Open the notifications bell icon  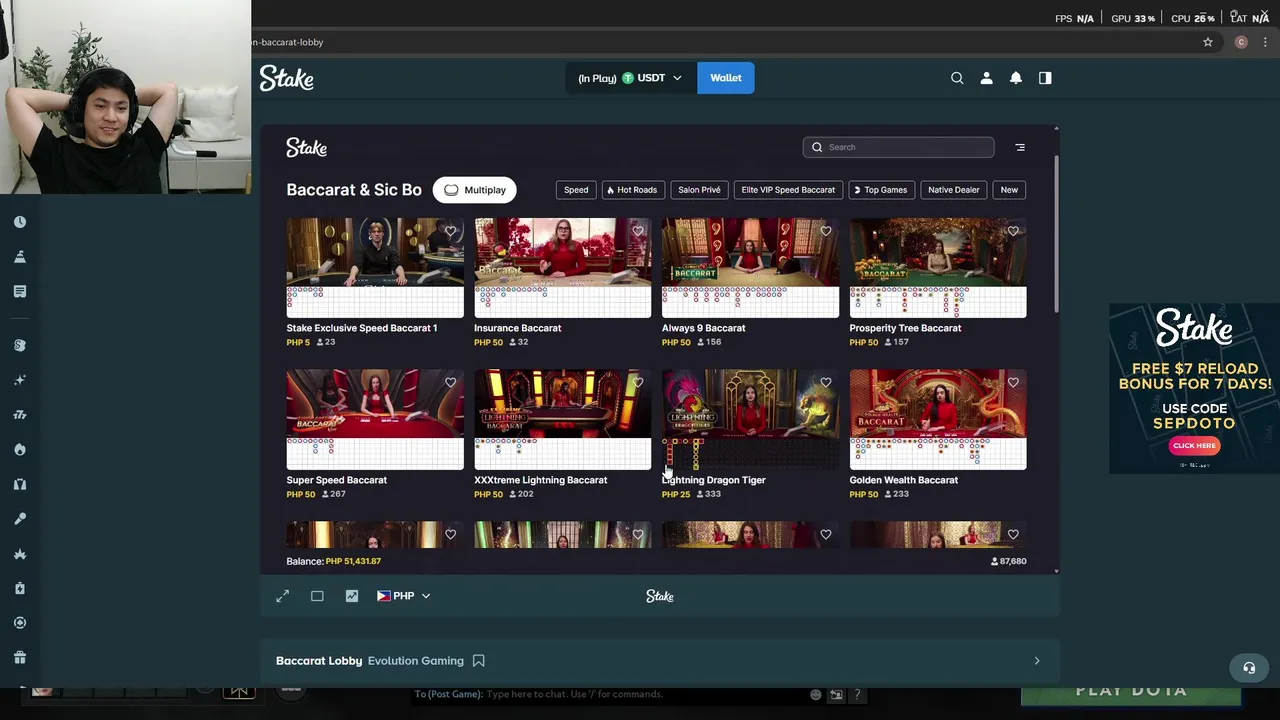click(1016, 78)
